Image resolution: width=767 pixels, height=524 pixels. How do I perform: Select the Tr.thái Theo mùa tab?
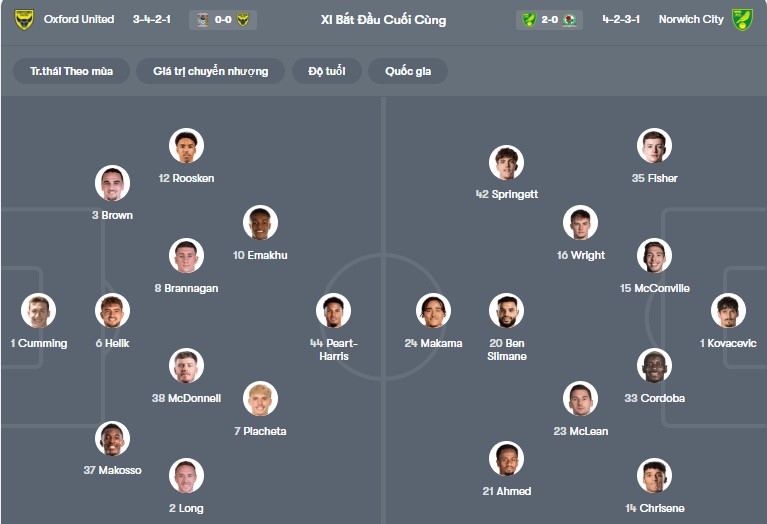pyautogui.click(x=72, y=71)
